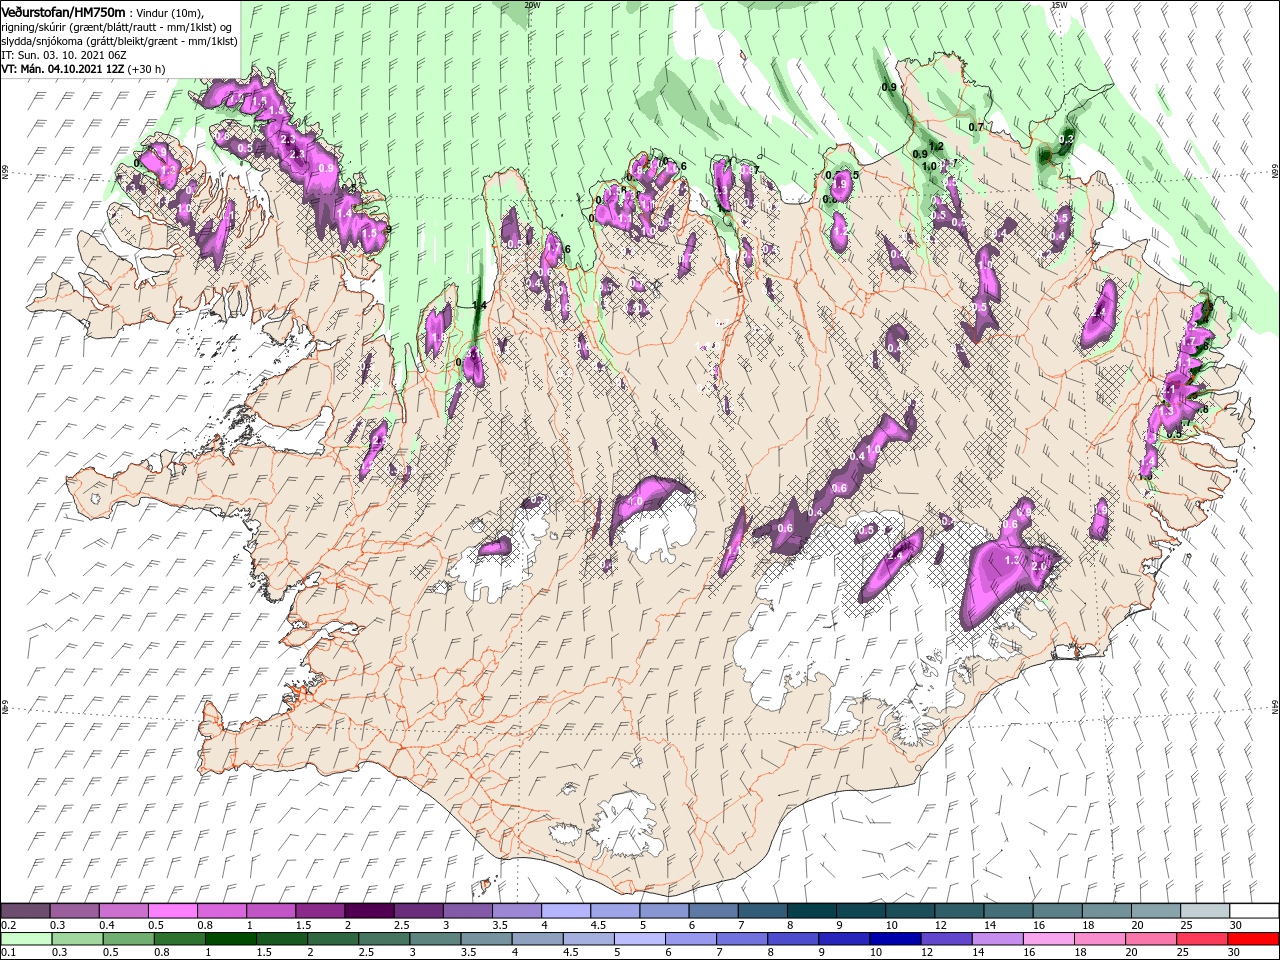Pick the crimson swatch between 25 and 30, lower legend

1201,939
